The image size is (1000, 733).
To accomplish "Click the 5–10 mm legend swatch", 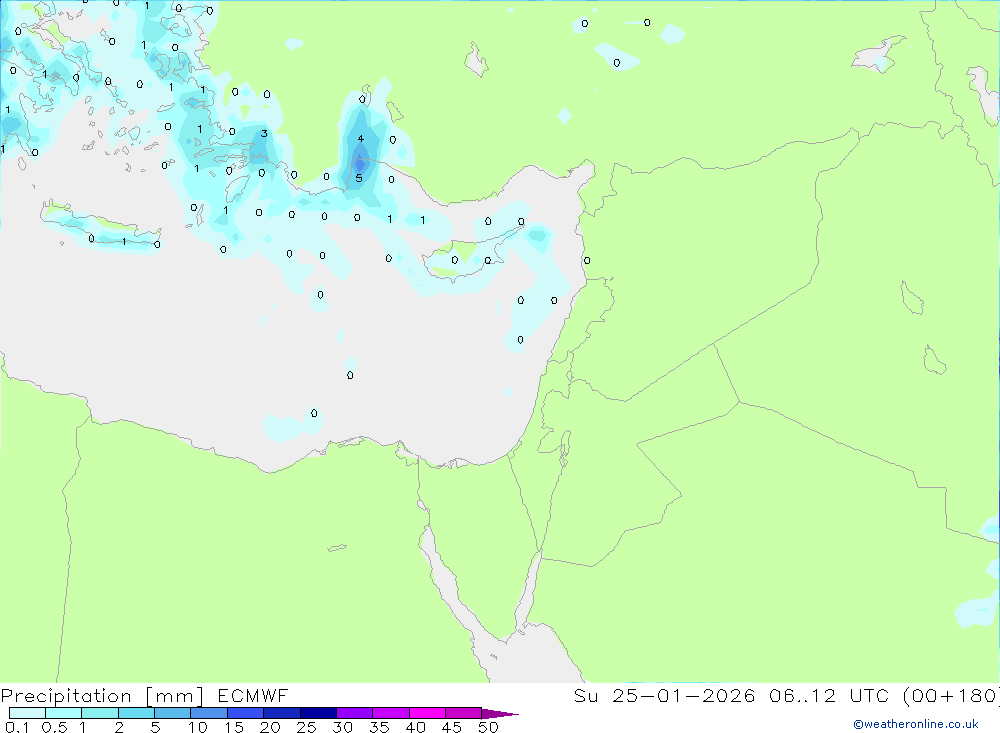I will click(173, 713).
